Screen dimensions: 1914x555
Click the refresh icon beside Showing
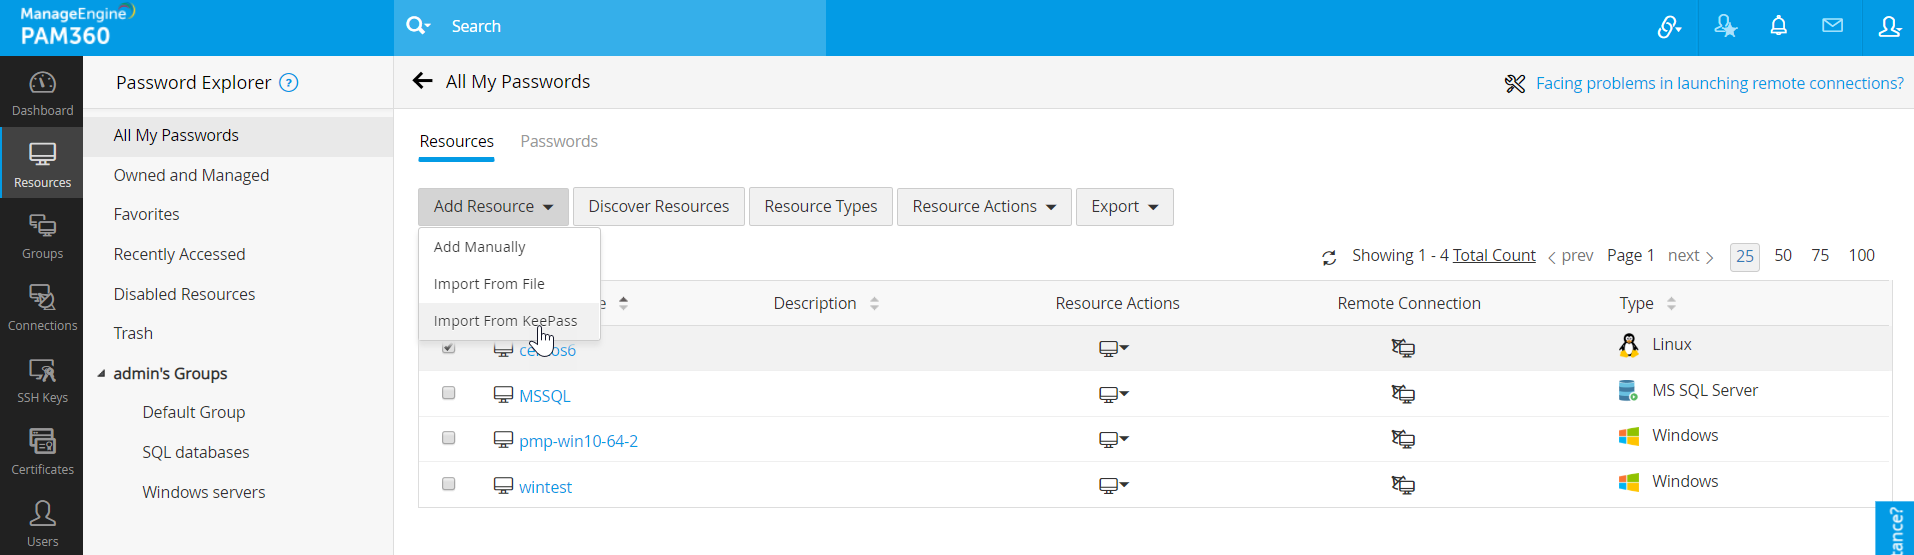(1329, 258)
